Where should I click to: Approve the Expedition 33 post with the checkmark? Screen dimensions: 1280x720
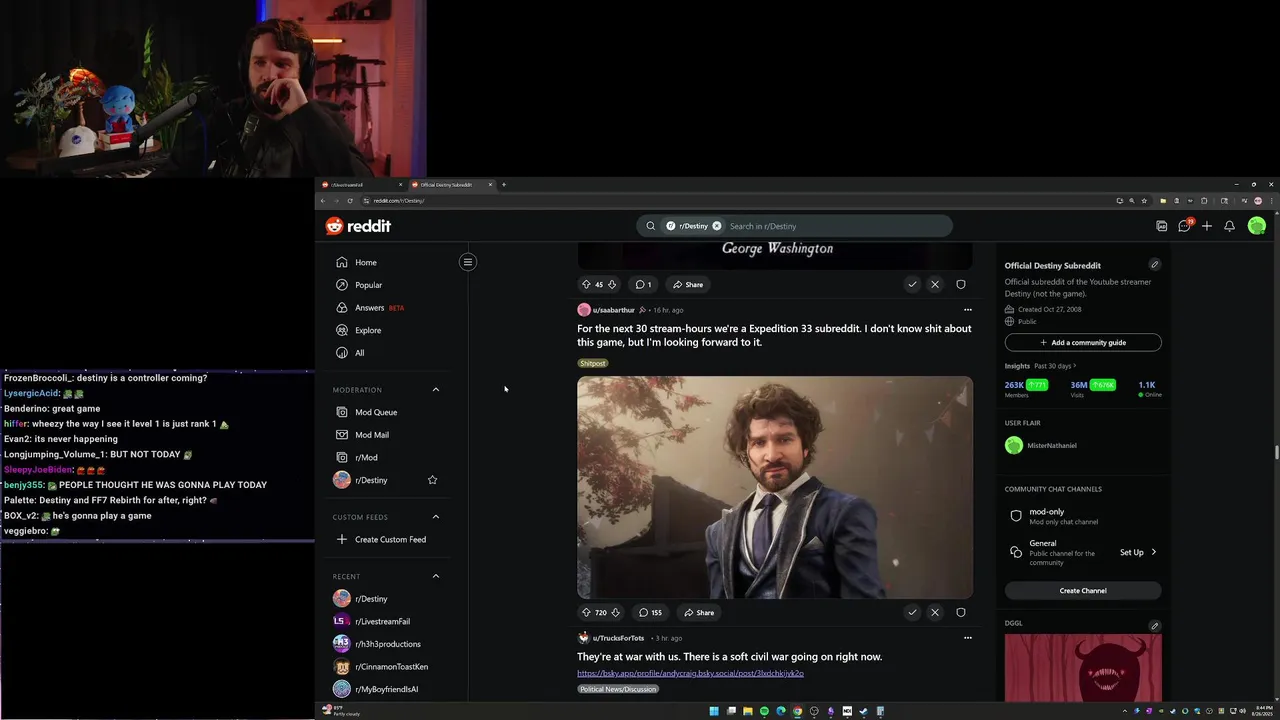tap(912, 612)
